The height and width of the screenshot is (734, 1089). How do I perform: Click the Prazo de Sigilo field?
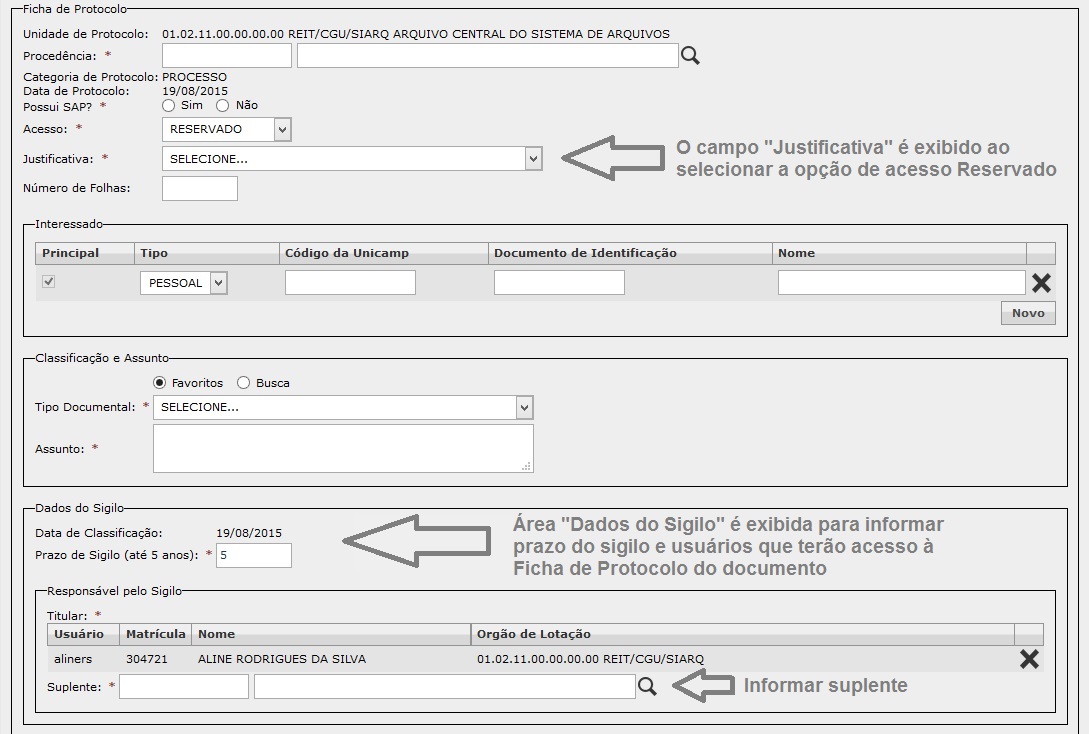tap(253, 556)
